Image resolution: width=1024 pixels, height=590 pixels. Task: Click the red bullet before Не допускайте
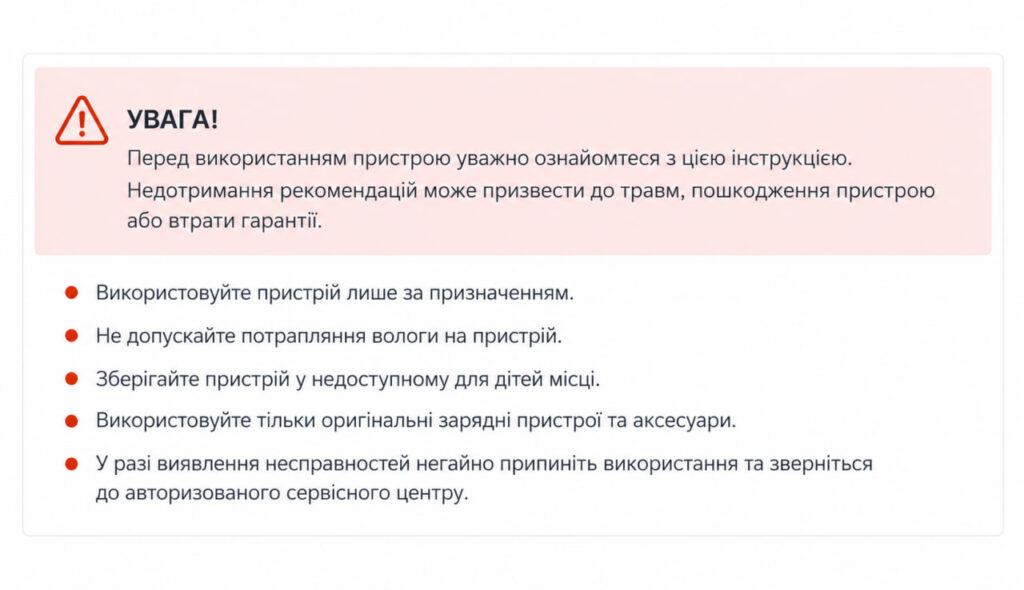71,336
